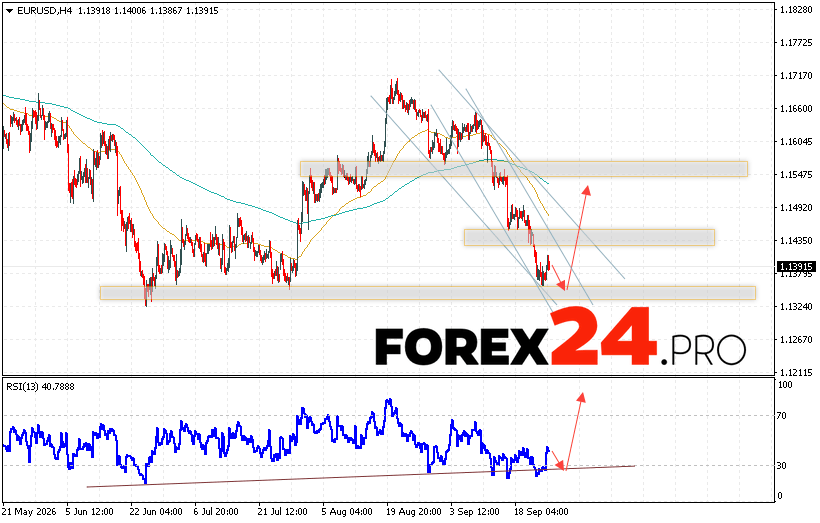Image resolution: width=820 pixels, height=523 pixels.
Task: Click the 1.18280 price axis label
Action: coord(796,10)
